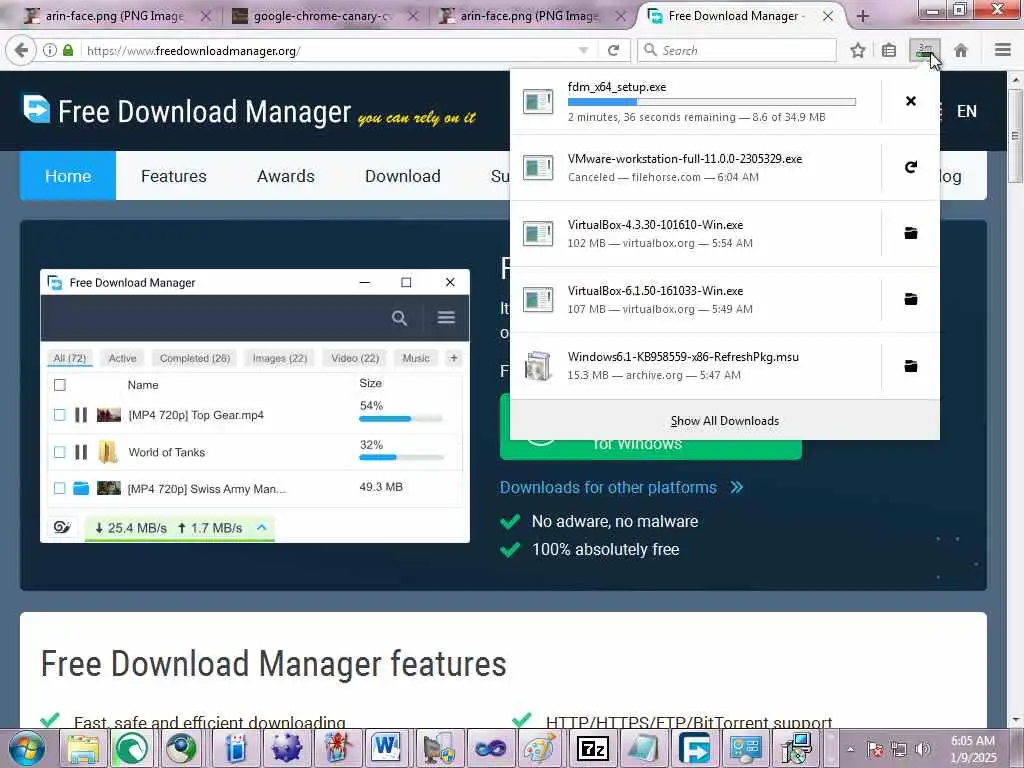Select the All (72) filter tab
The image size is (1024, 768).
click(69, 358)
